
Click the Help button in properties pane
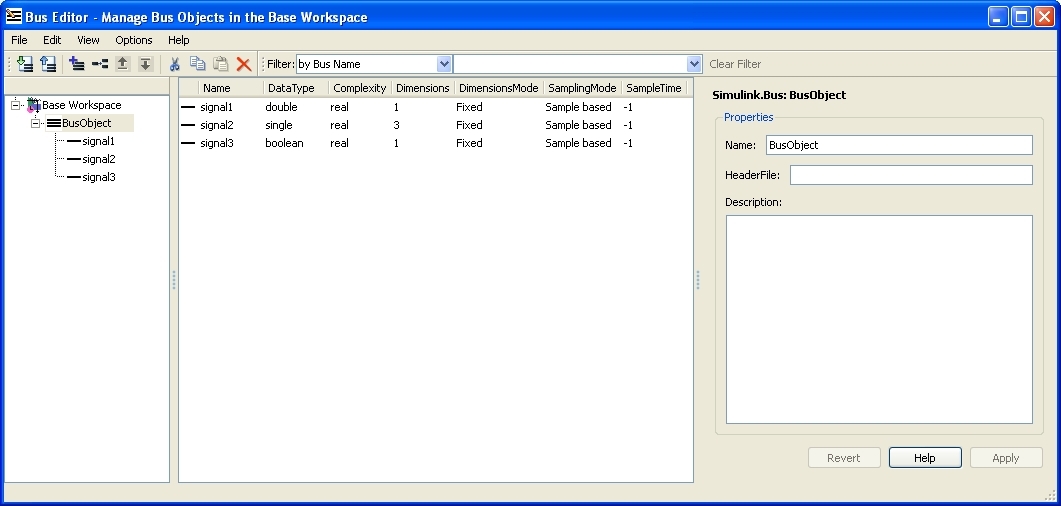[925, 458]
